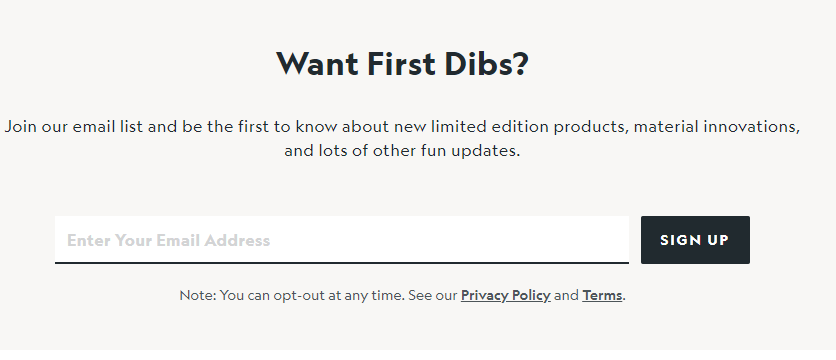Click the dark SIGN UP button beside email field

(695, 240)
